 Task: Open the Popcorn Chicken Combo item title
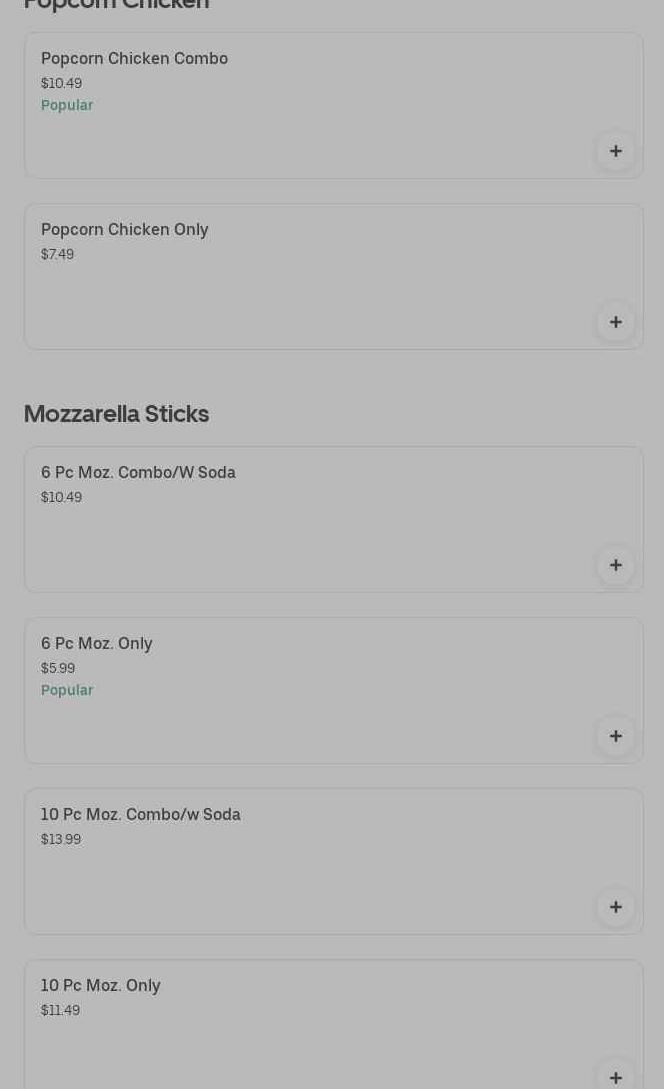(134, 58)
